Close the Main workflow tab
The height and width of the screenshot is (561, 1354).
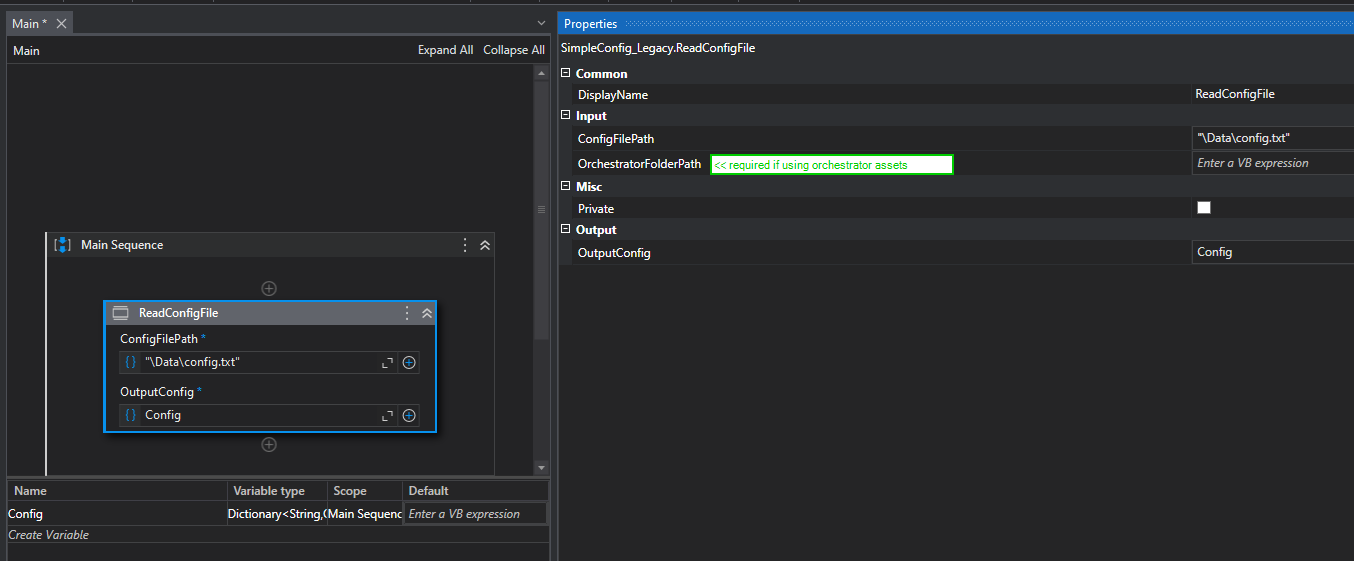click(61, 23)
